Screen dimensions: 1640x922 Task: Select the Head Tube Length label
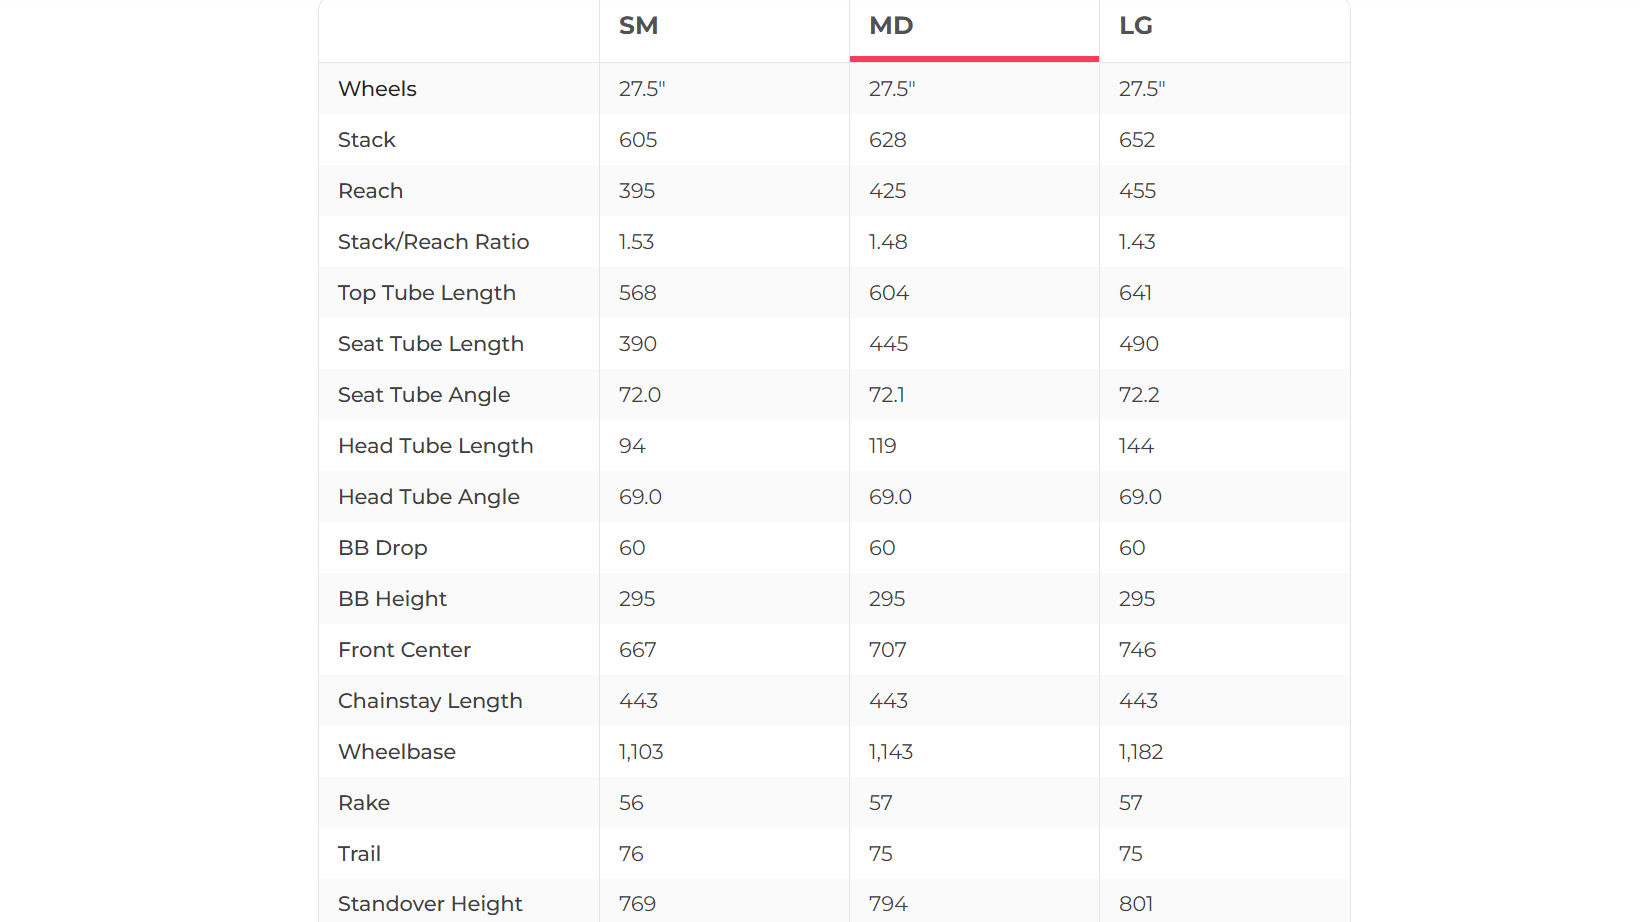click(435, 446)
